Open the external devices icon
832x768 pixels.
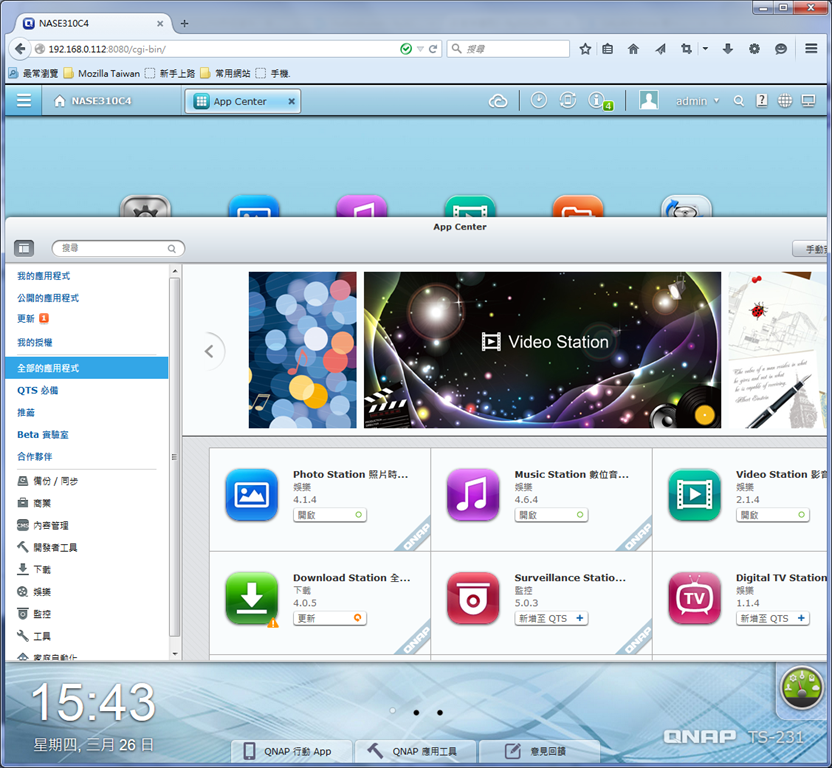(567, 100)
